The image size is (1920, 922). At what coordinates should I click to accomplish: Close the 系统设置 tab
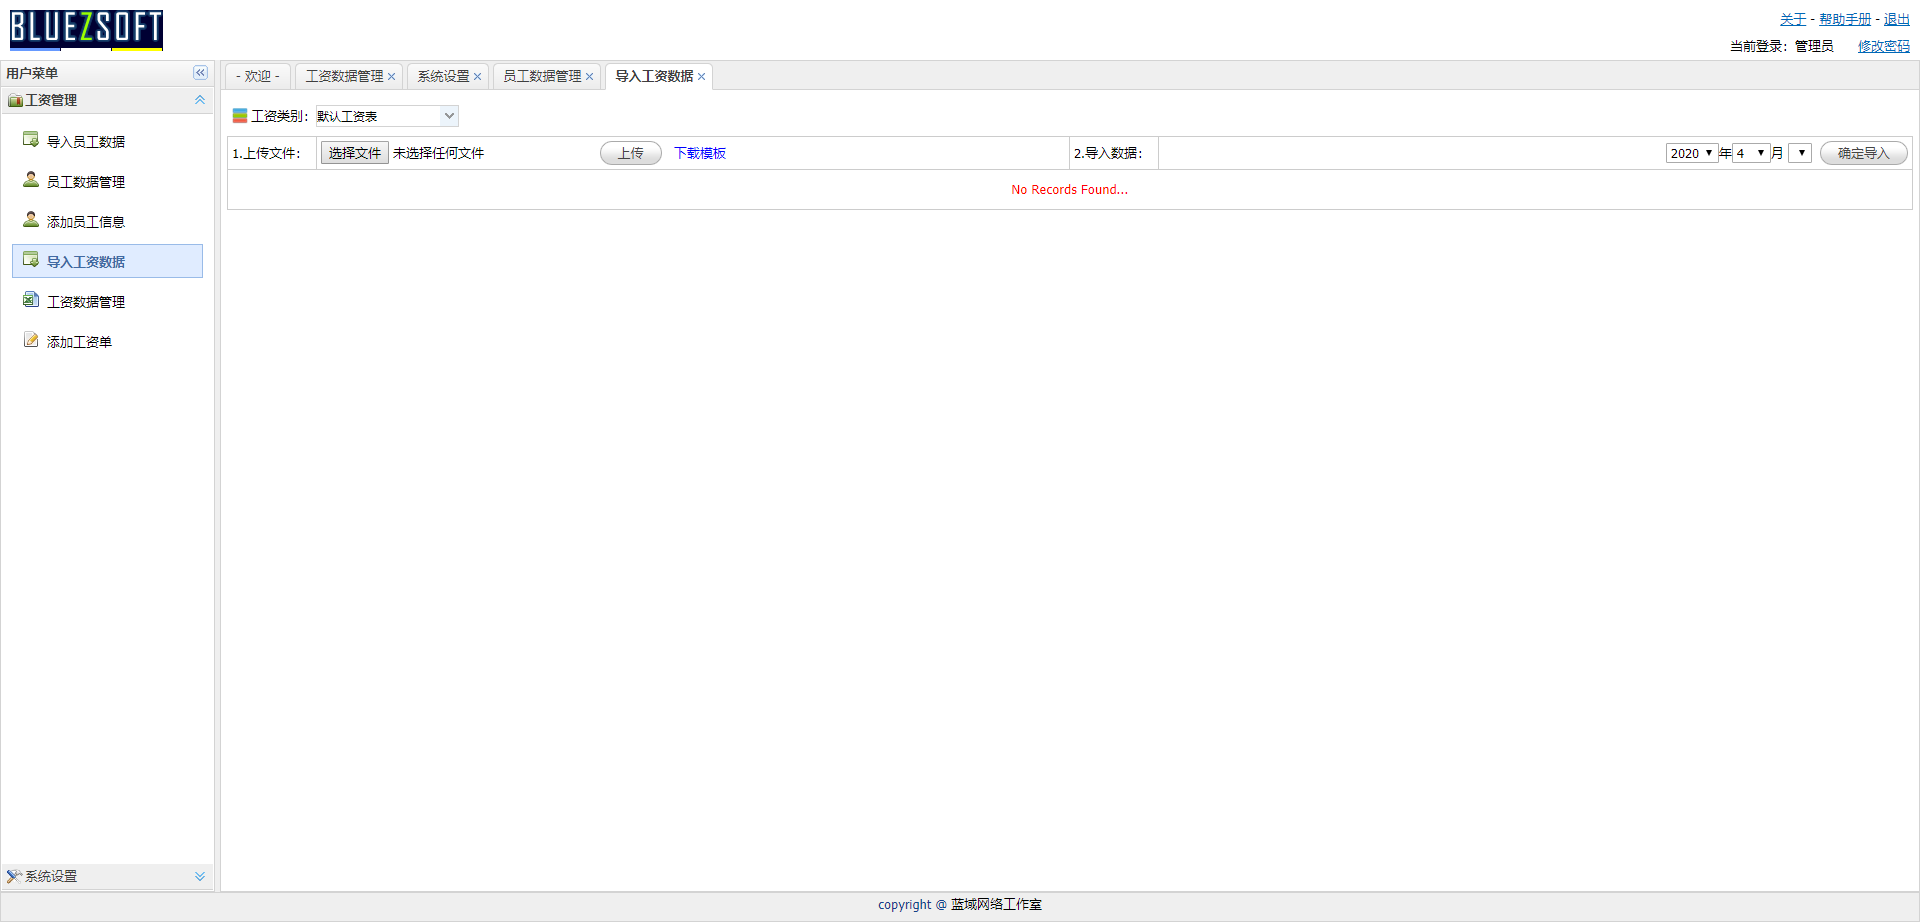(478, 77)
